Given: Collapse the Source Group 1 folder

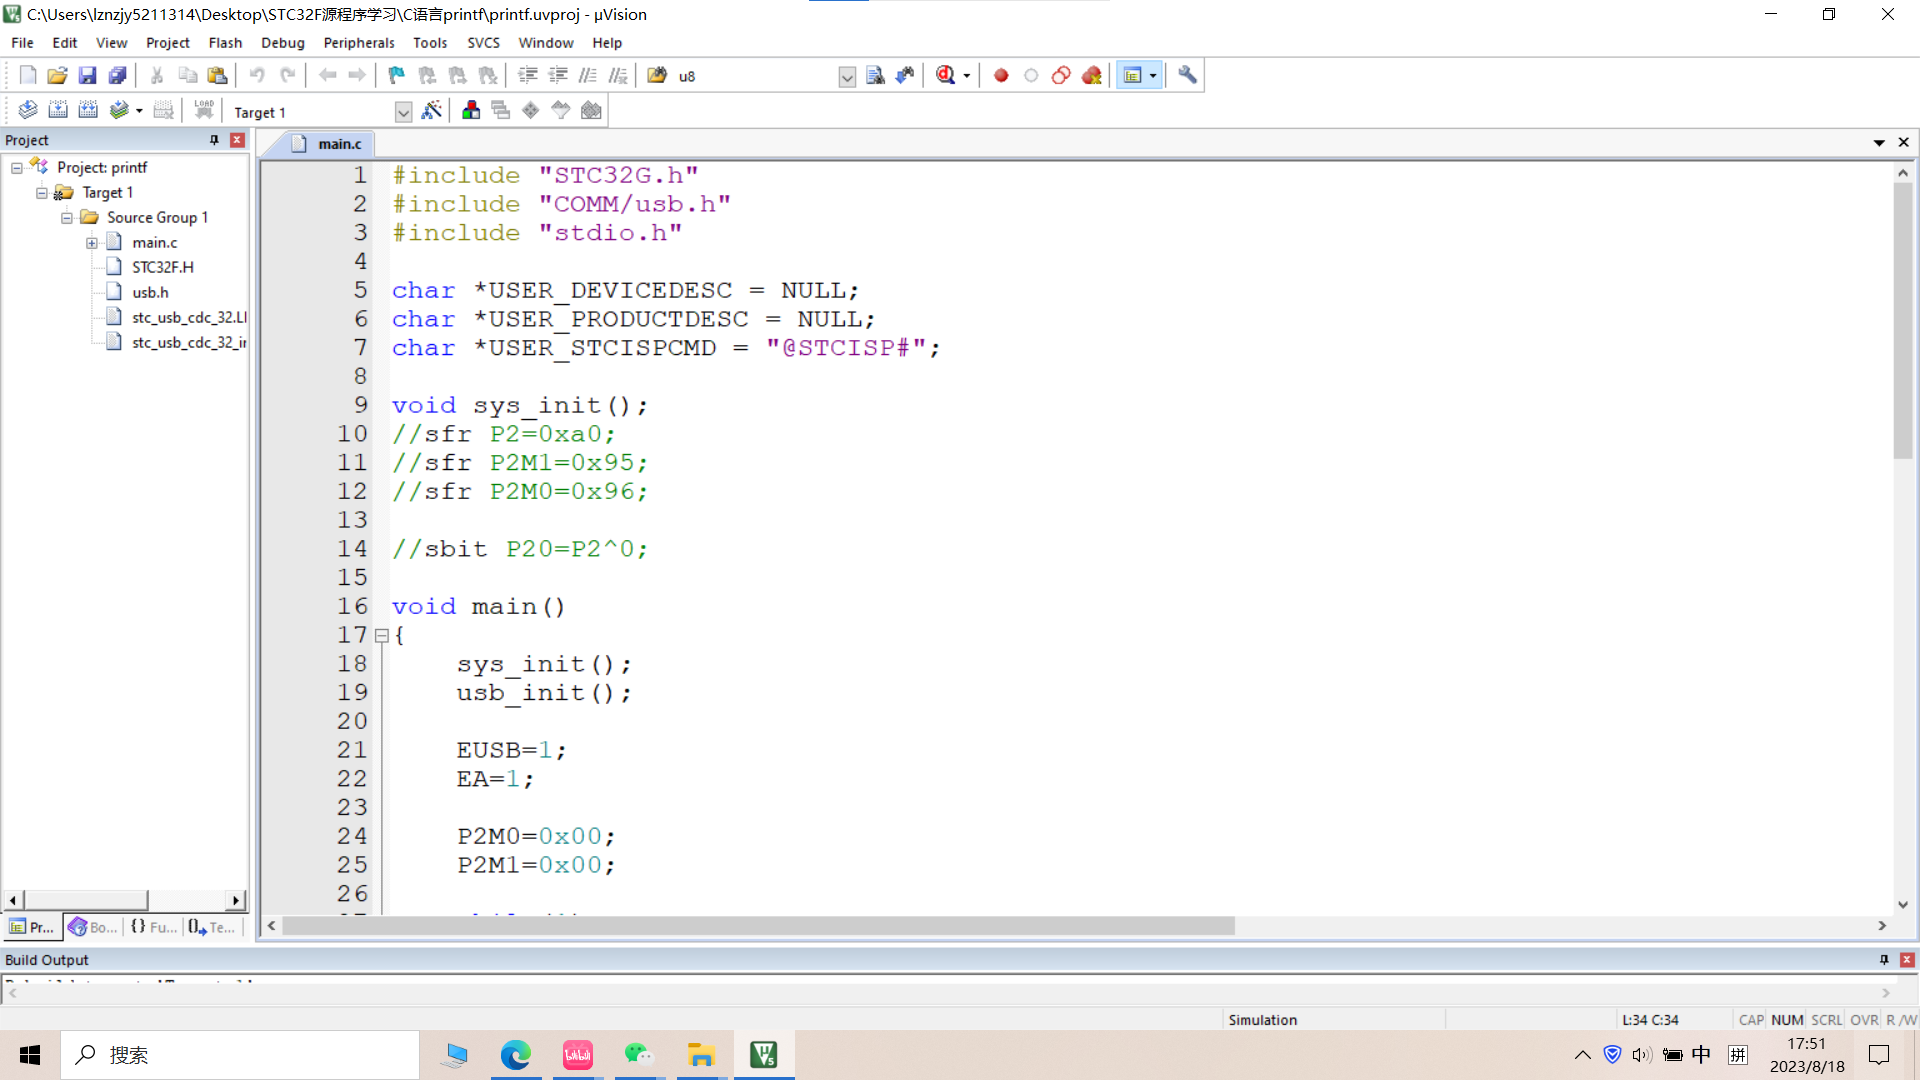Looking at the screenshot, I should pos(67,218).
